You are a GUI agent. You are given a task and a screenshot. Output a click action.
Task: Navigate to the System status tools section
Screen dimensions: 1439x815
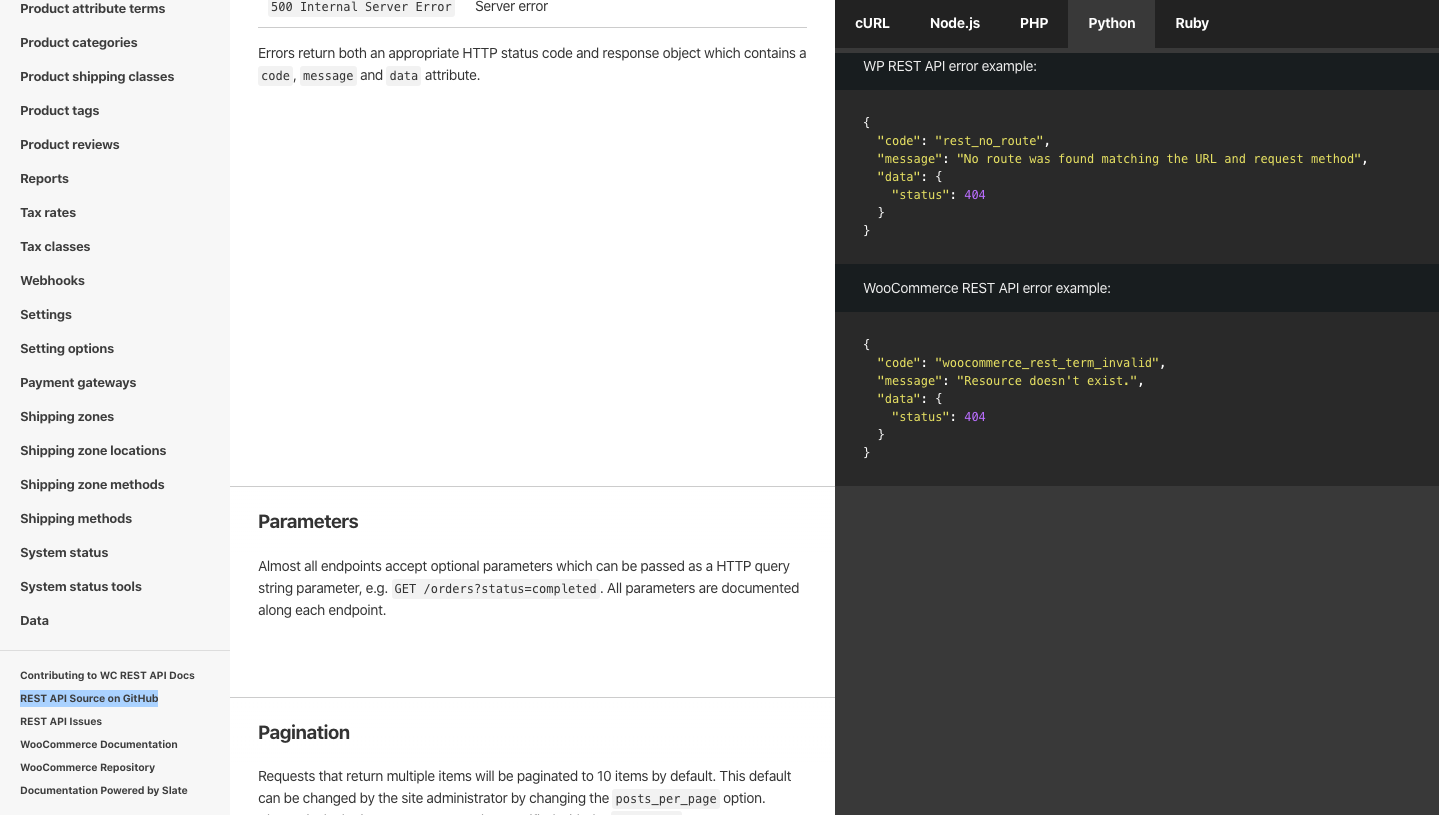(x=80, y=586)
